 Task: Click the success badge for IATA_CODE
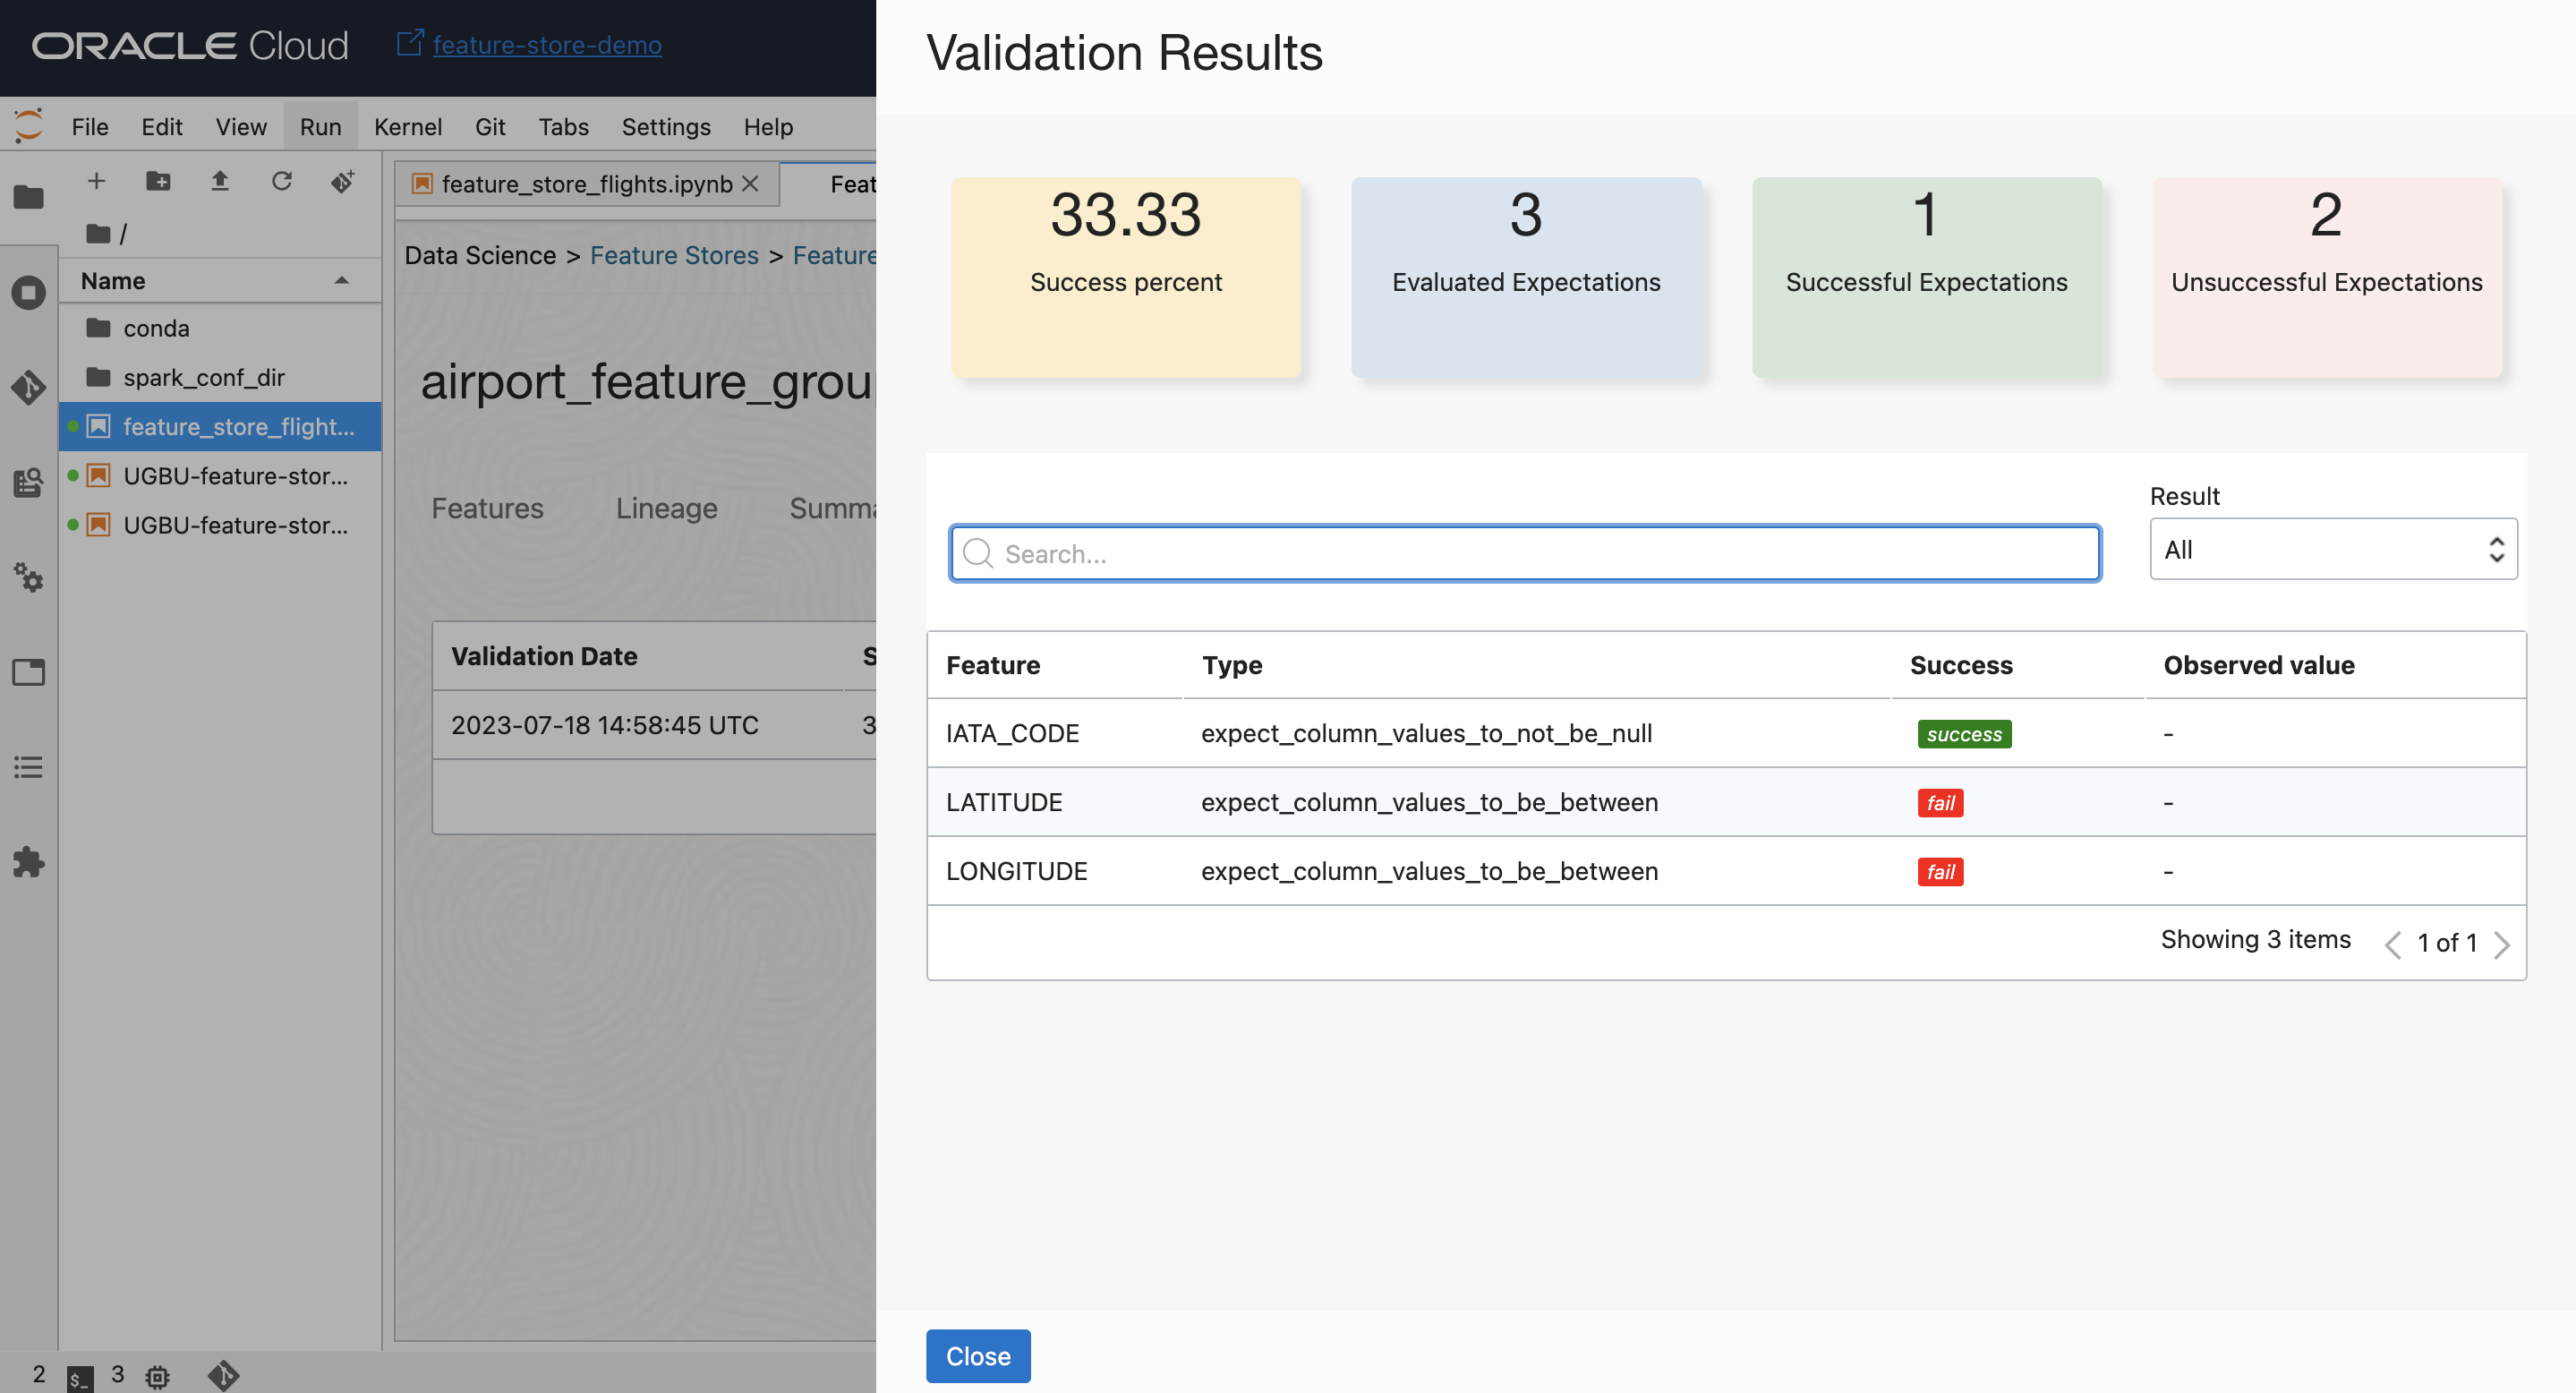pyautogui.click(x=1964, y=734)
